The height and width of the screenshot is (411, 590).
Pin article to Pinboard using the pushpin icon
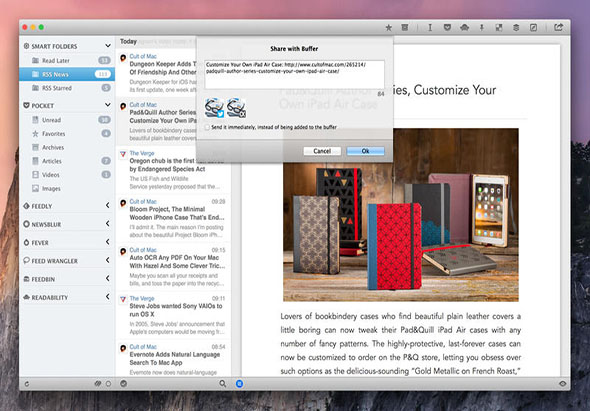pos(482,27)
